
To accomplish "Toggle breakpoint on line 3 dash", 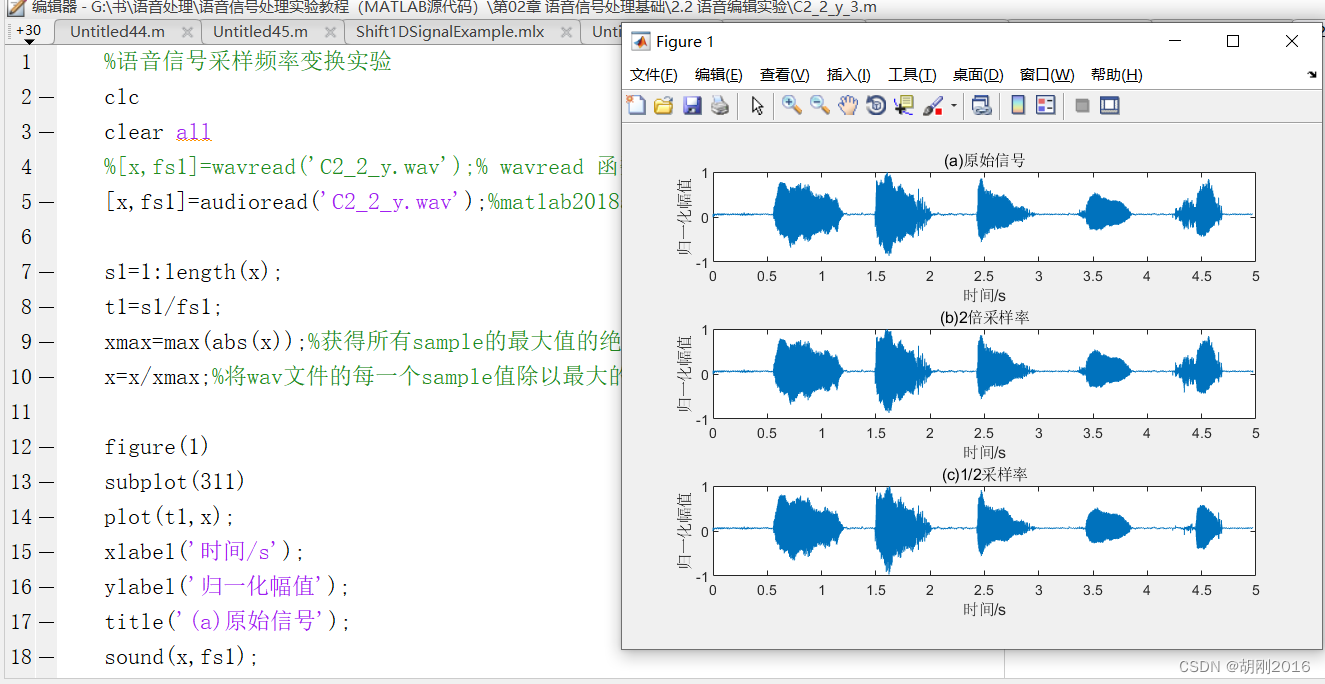I will click(x=48, y=132).
